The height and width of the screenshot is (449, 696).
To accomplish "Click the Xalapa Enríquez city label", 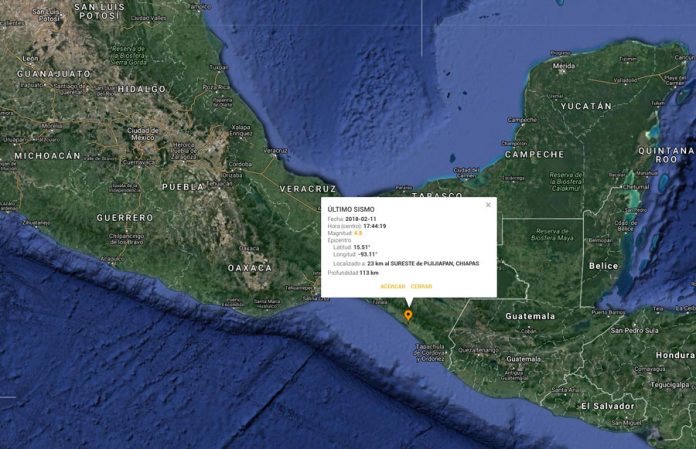I will click(241, 130).
